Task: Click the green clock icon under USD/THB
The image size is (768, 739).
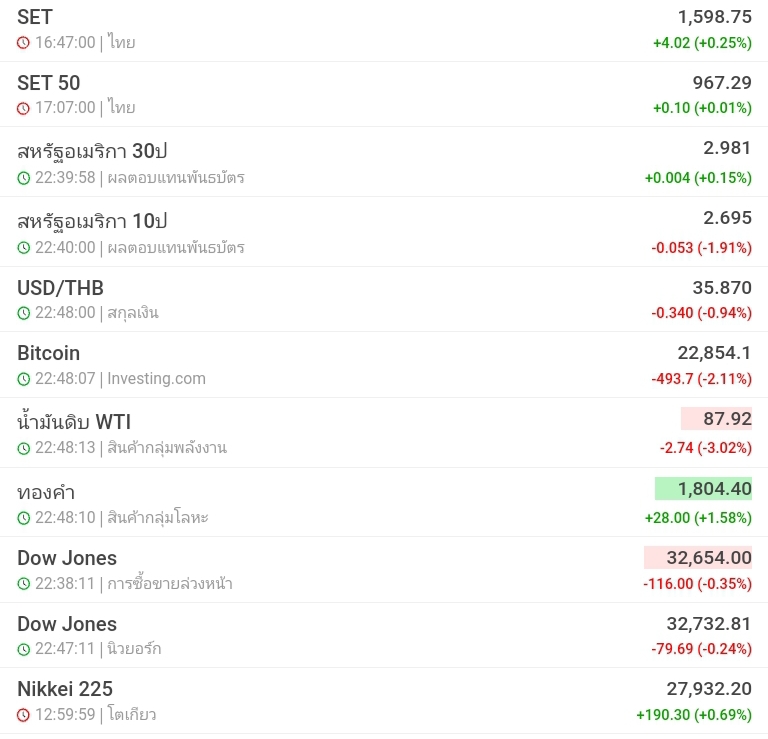Action: pyautogui.click(x=24, y=313)
